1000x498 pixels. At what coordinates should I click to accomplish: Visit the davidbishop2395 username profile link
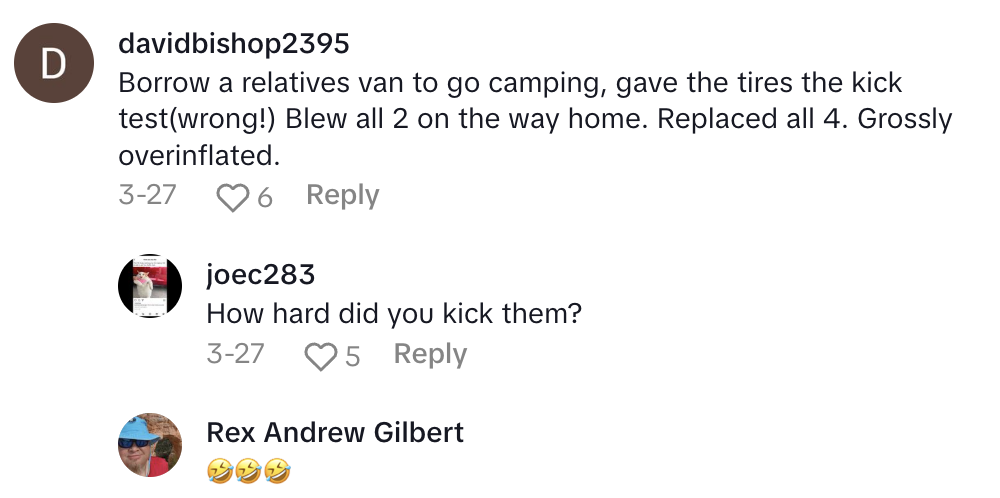point(233,44)
